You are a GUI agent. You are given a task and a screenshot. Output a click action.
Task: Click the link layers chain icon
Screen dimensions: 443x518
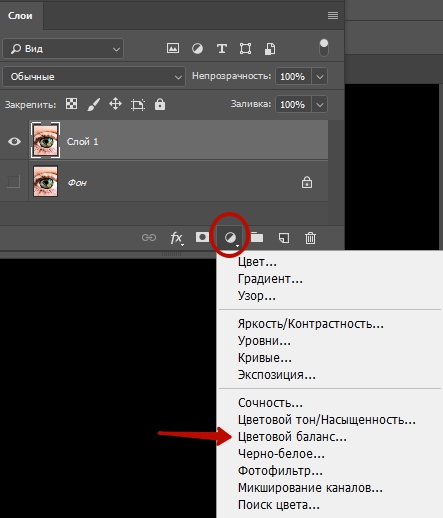149,238
